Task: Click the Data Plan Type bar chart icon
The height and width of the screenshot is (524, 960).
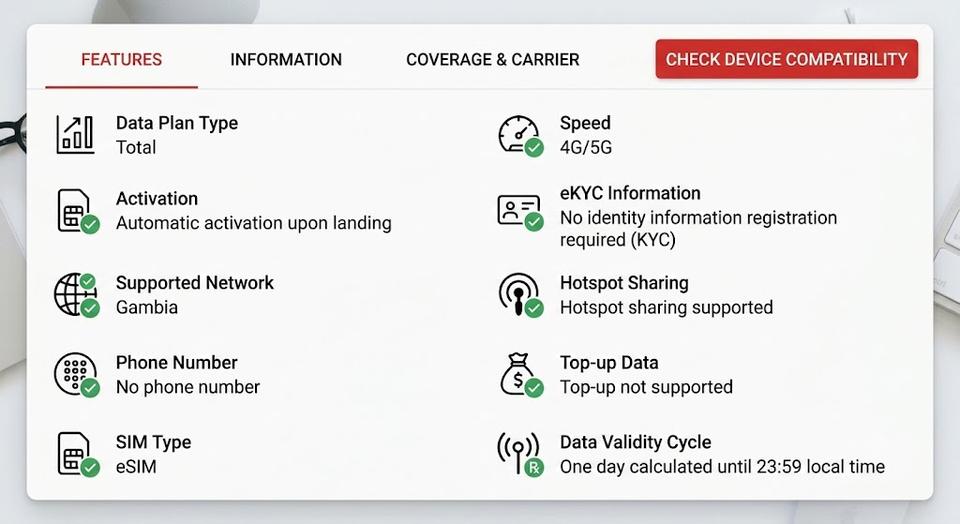Action: tap(75, 134)
